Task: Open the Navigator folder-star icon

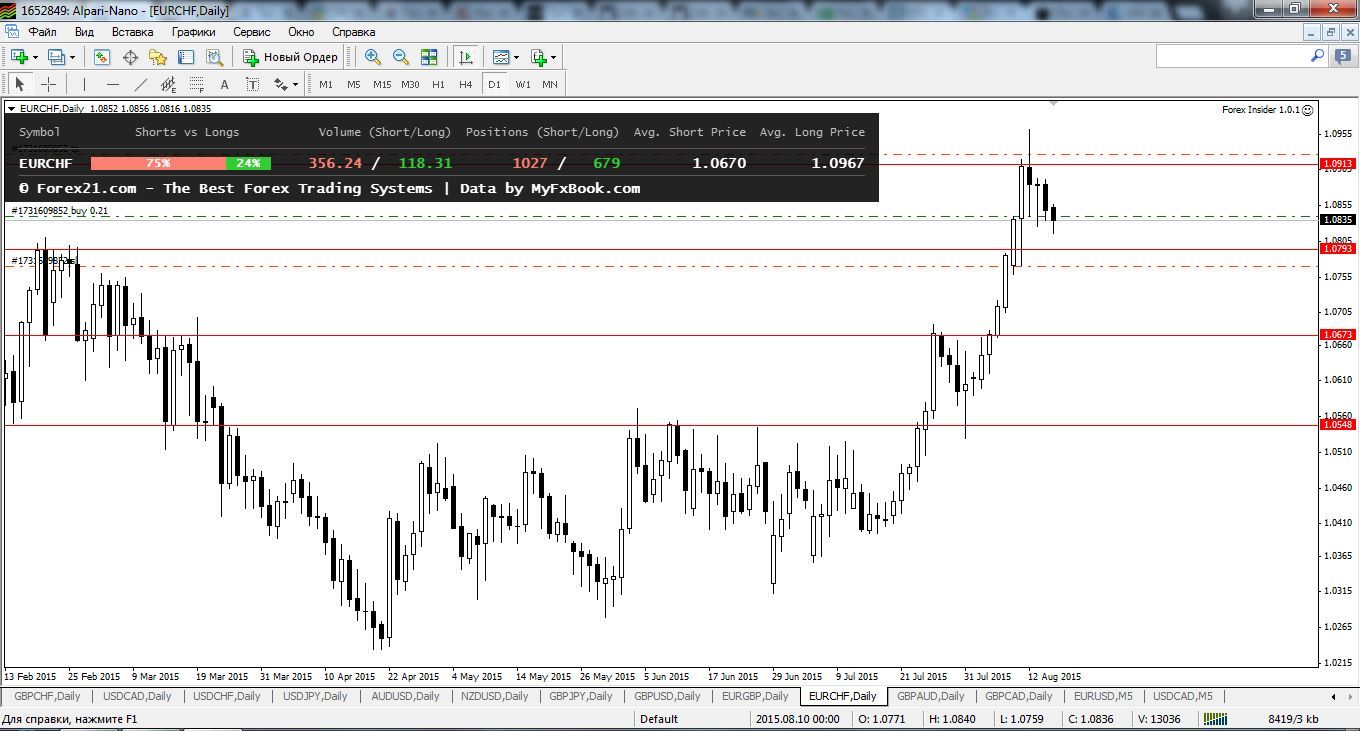Action: (x=158, y=57)
